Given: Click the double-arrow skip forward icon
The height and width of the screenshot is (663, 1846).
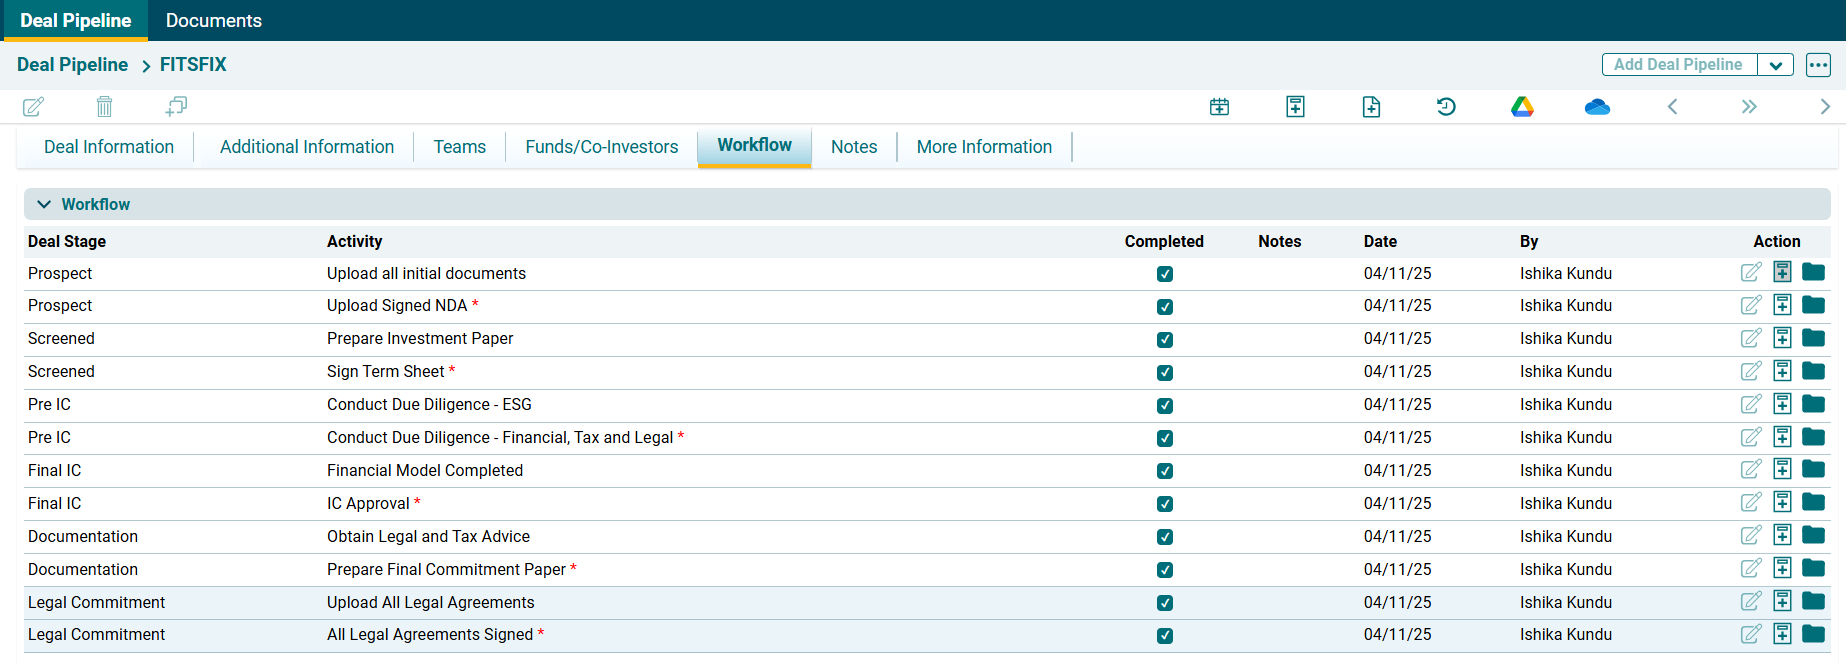Looking at the screenshot, I should pyautogui.click(x=1748, y=107).
